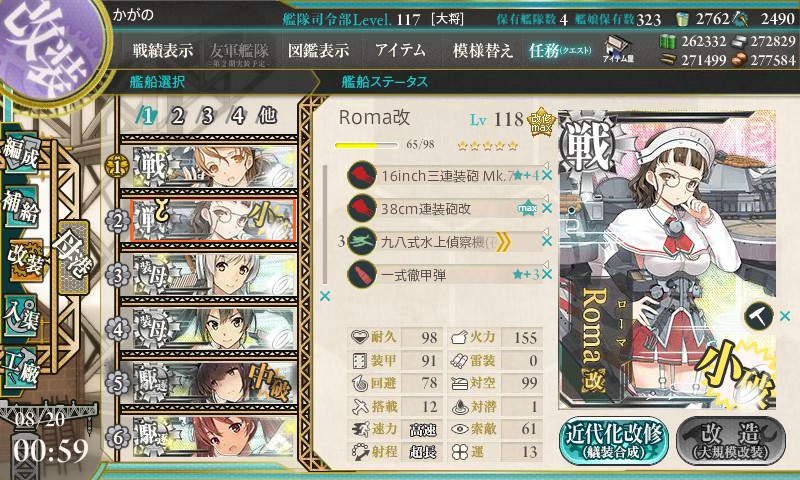Click the アイテム屋 item shop icon

pyautogui.click(x=618, y=50)
